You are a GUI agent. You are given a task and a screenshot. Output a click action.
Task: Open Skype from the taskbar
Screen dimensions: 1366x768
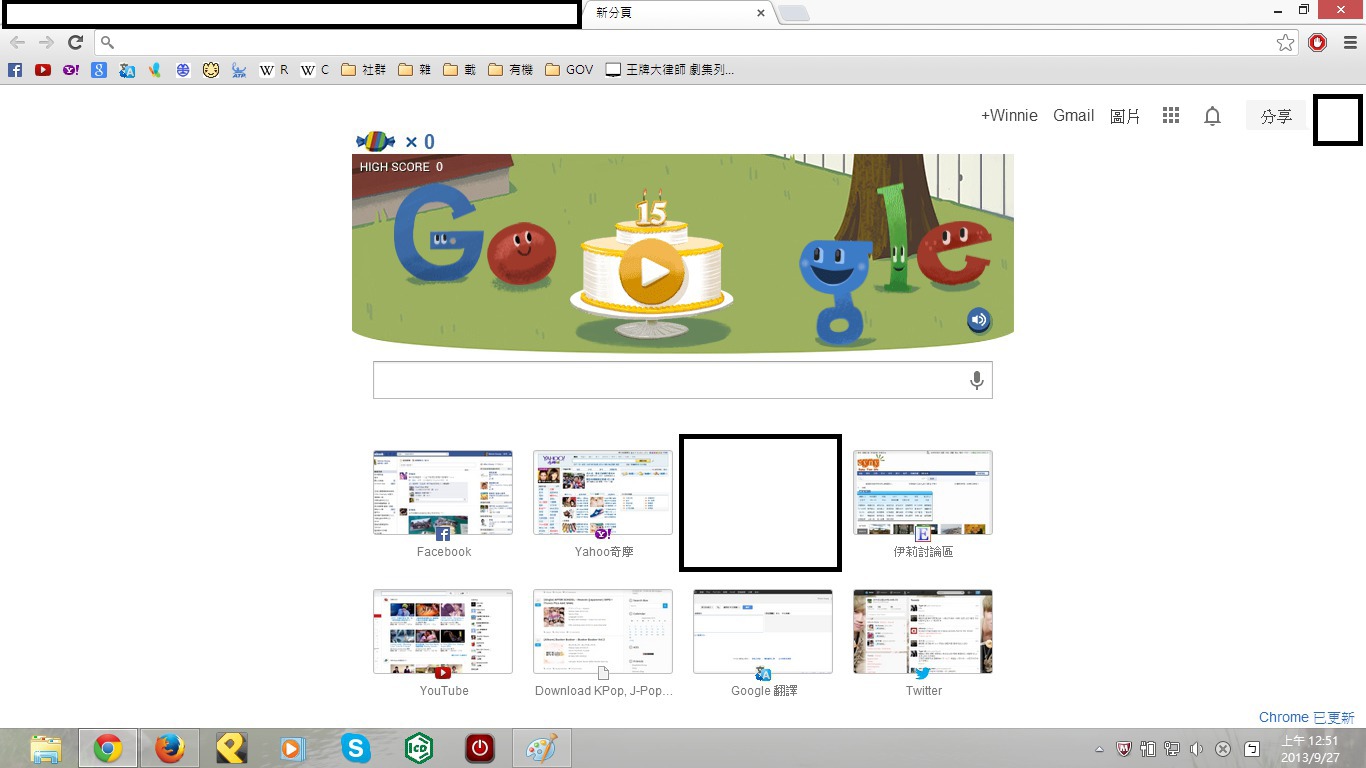click(x=355, y=748)
